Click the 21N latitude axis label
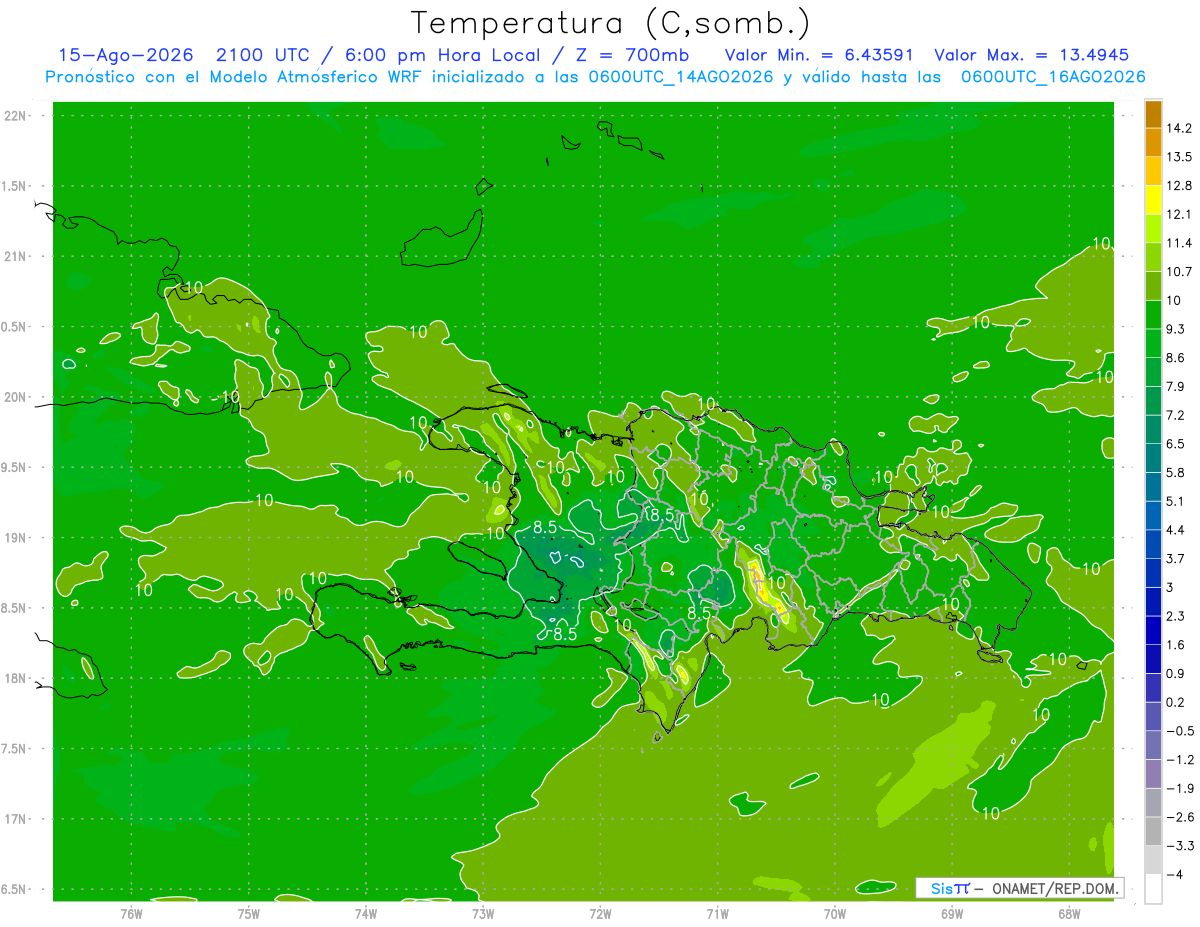Image resolution: width=1200 pixels, height=927 pixels. coord(16,256)
